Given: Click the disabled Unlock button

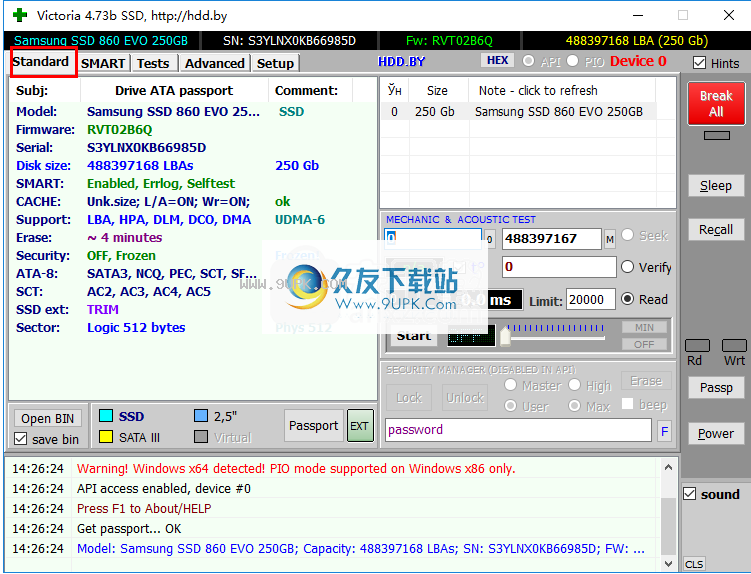Looking at the screenshot, I should [465, 398].
